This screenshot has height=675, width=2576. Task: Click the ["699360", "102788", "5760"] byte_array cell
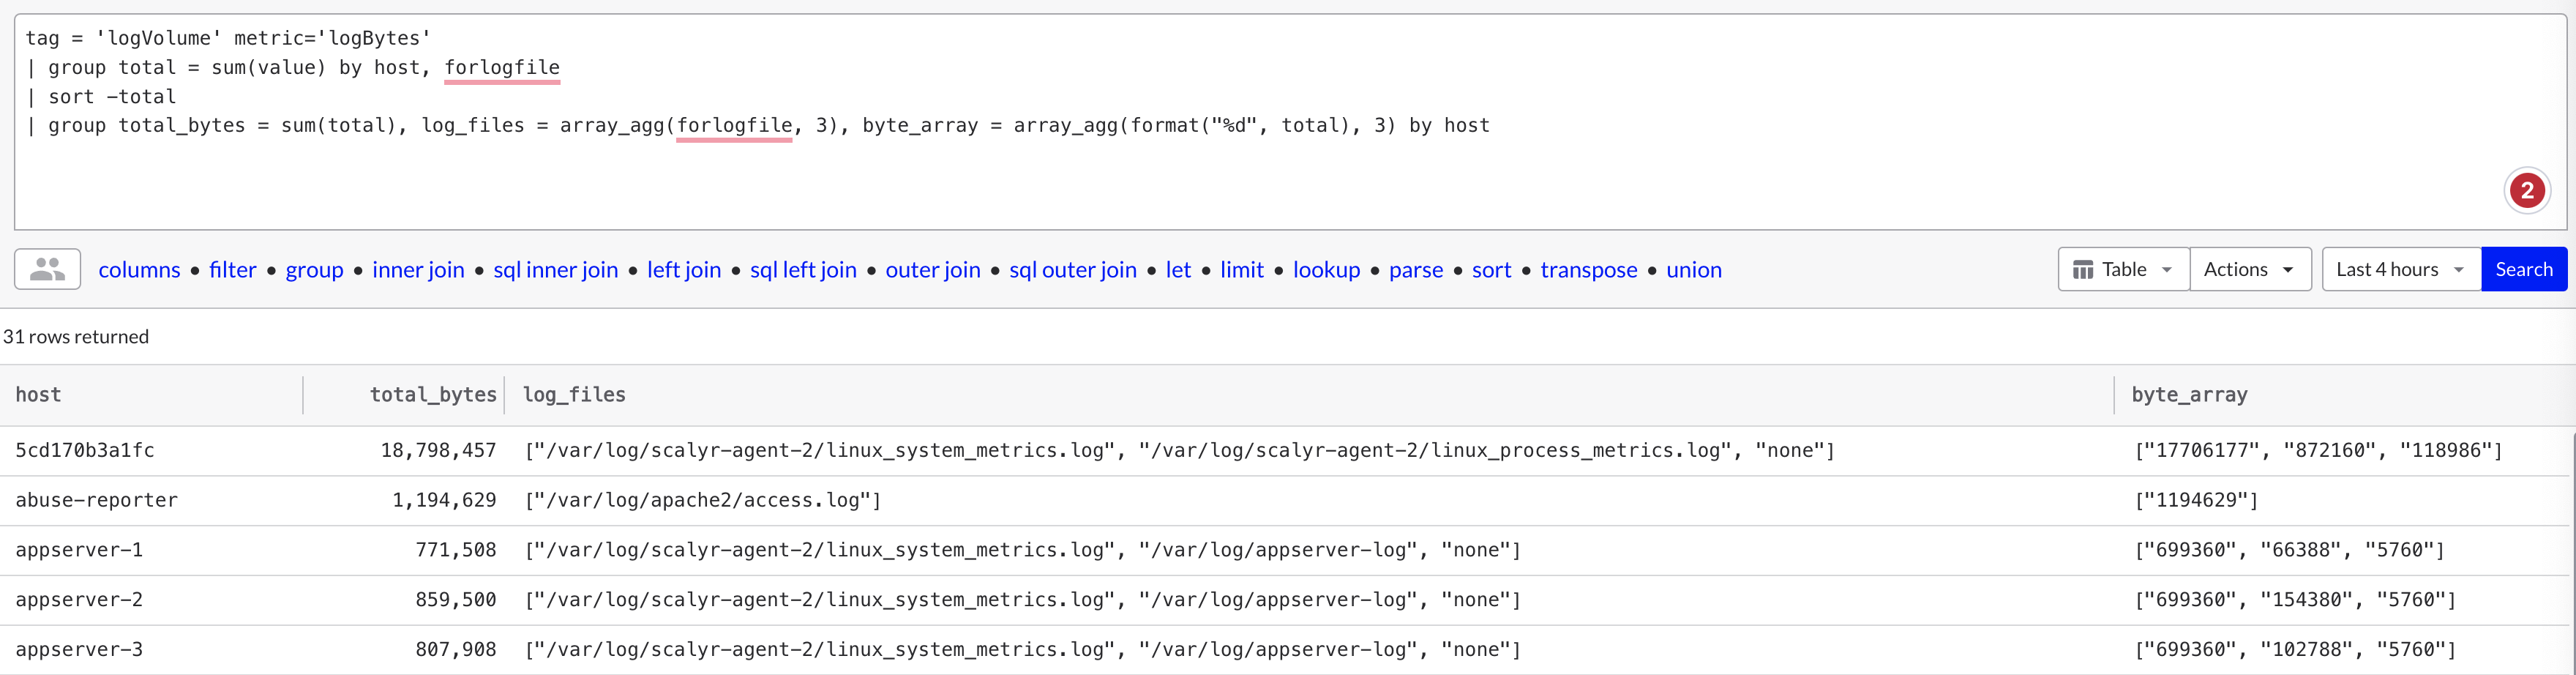tap(2295, 650)
